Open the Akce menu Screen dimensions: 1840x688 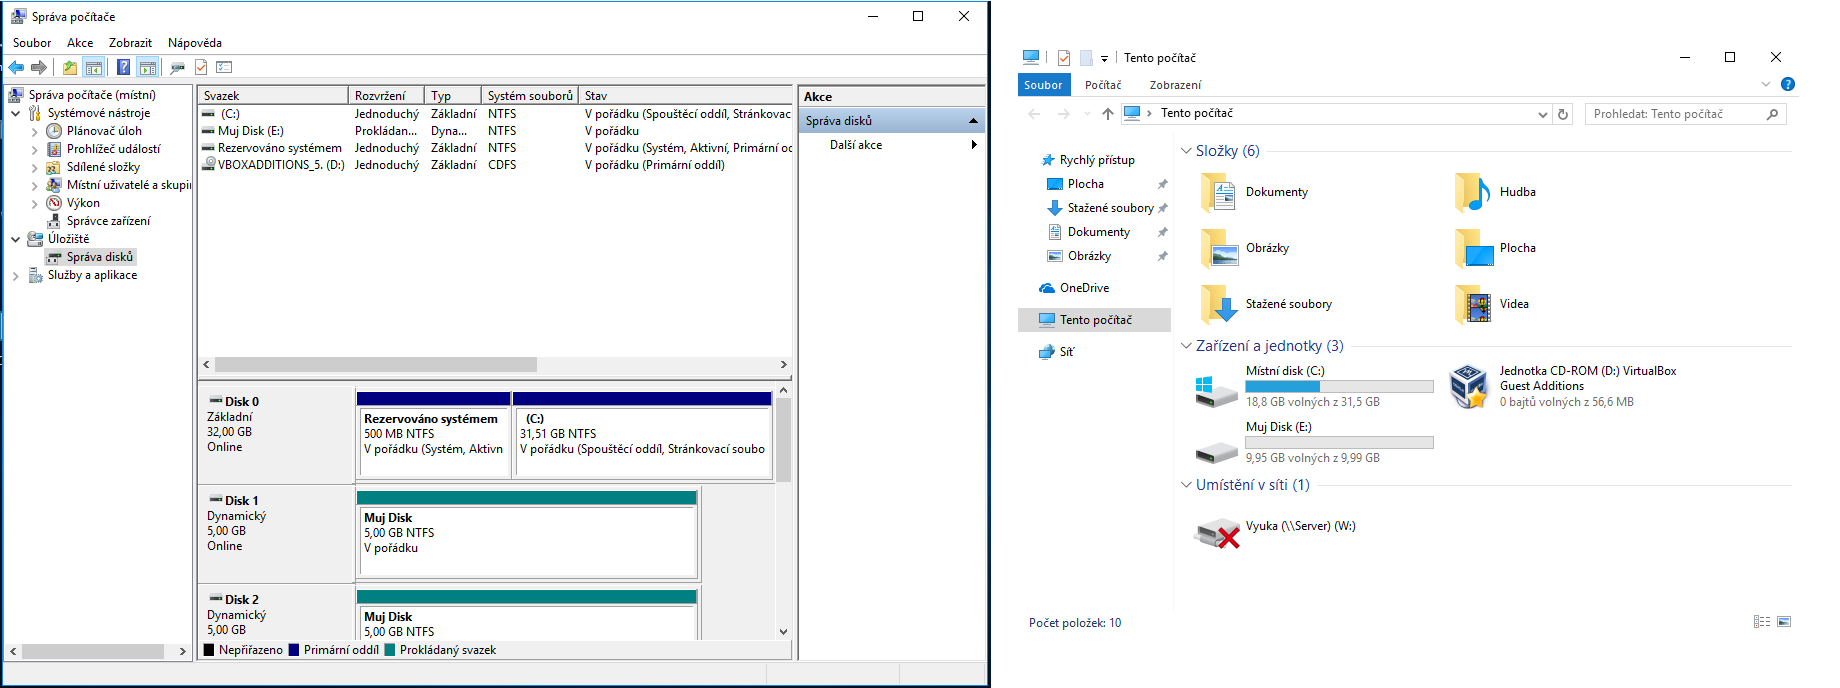[80, 43]
